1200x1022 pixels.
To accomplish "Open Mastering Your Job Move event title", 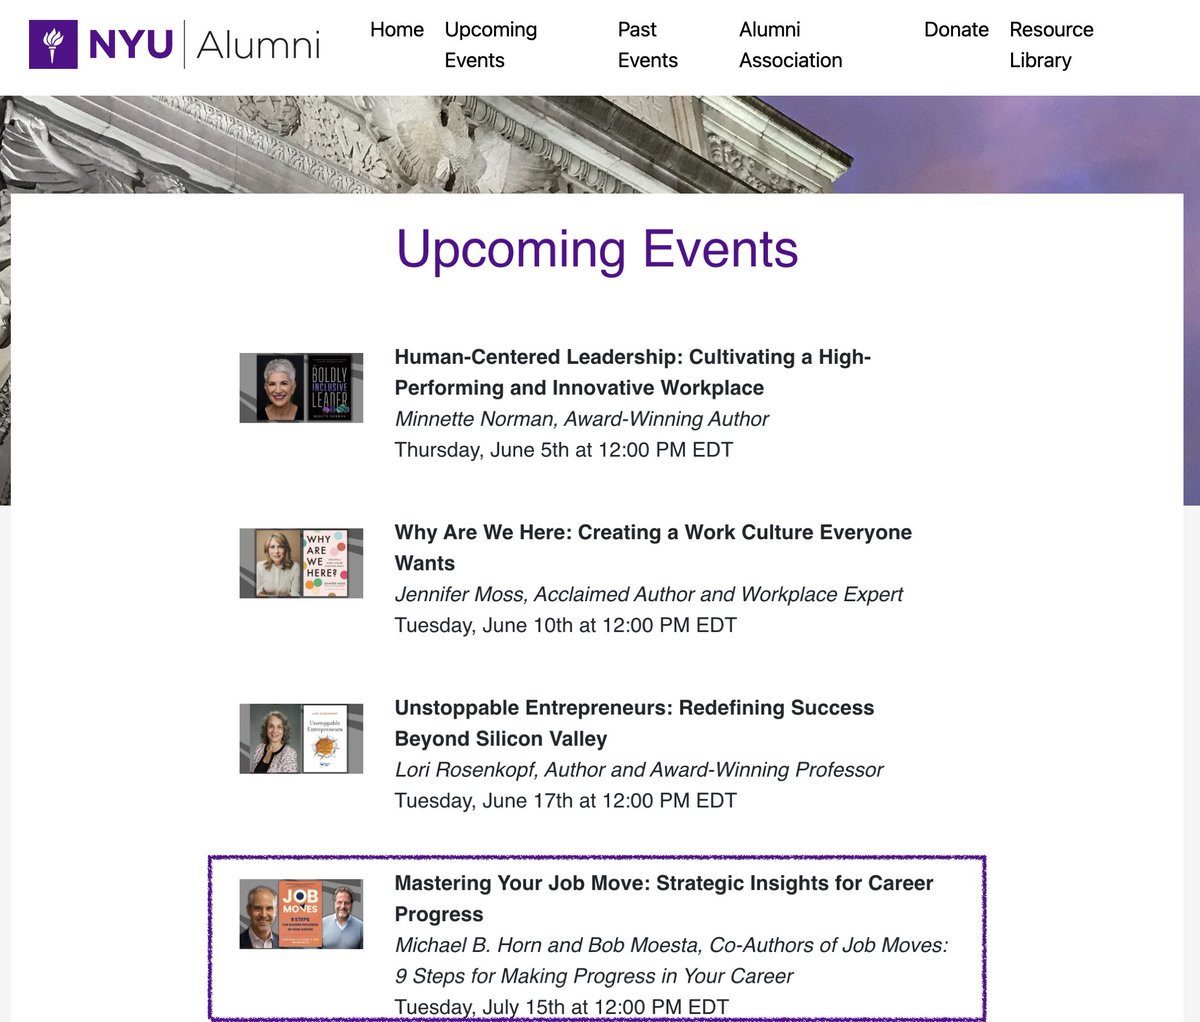I will coord(664,898).
